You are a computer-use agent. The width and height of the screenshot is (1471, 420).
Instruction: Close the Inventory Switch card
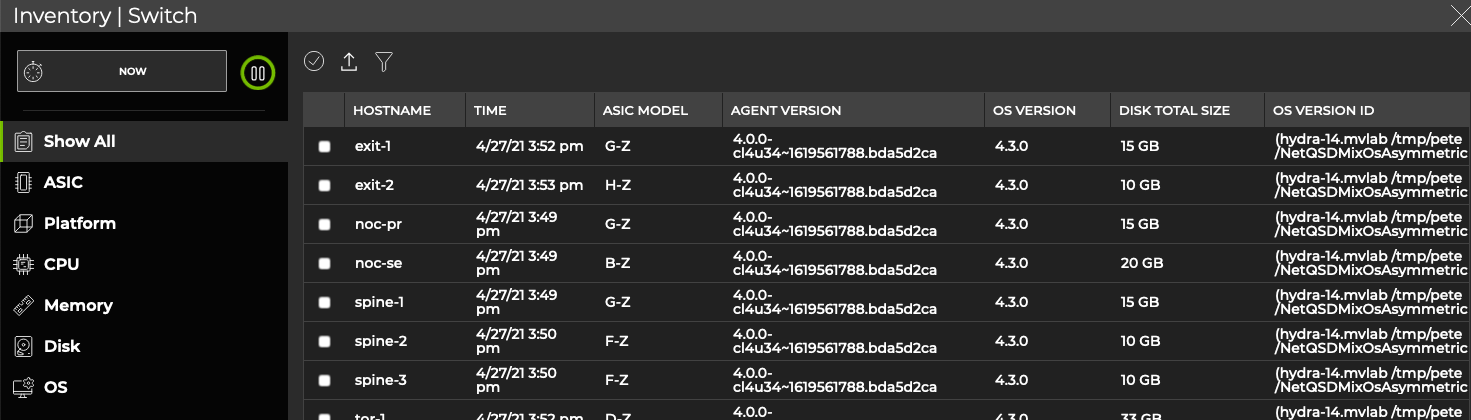1459,14
